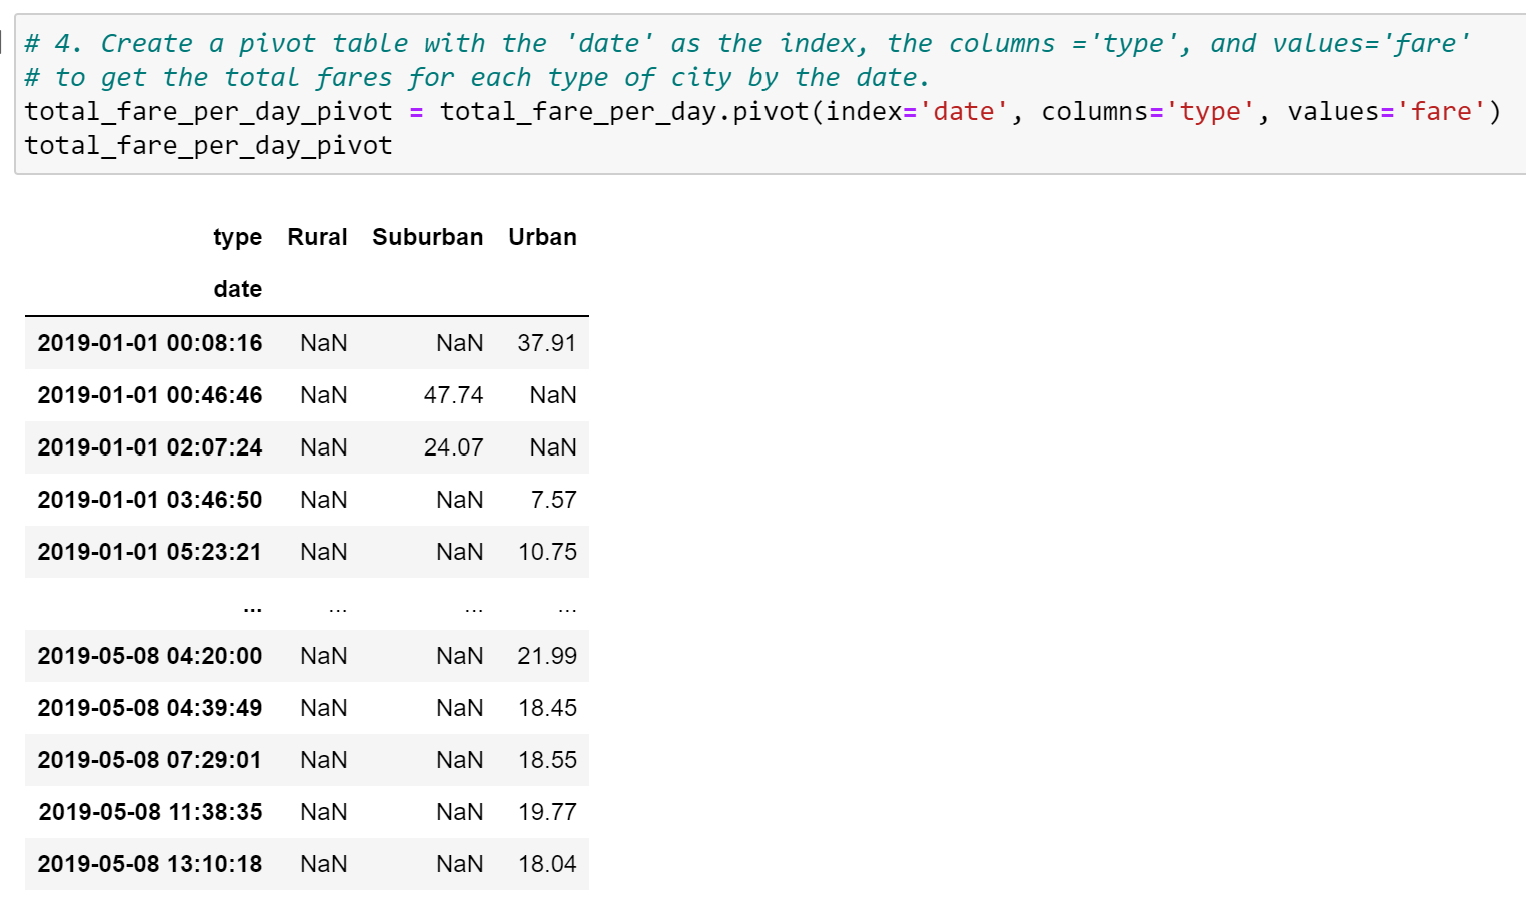Click the Rural NaN in the 2019-01-01 00:08:16 row

point(324,343)
